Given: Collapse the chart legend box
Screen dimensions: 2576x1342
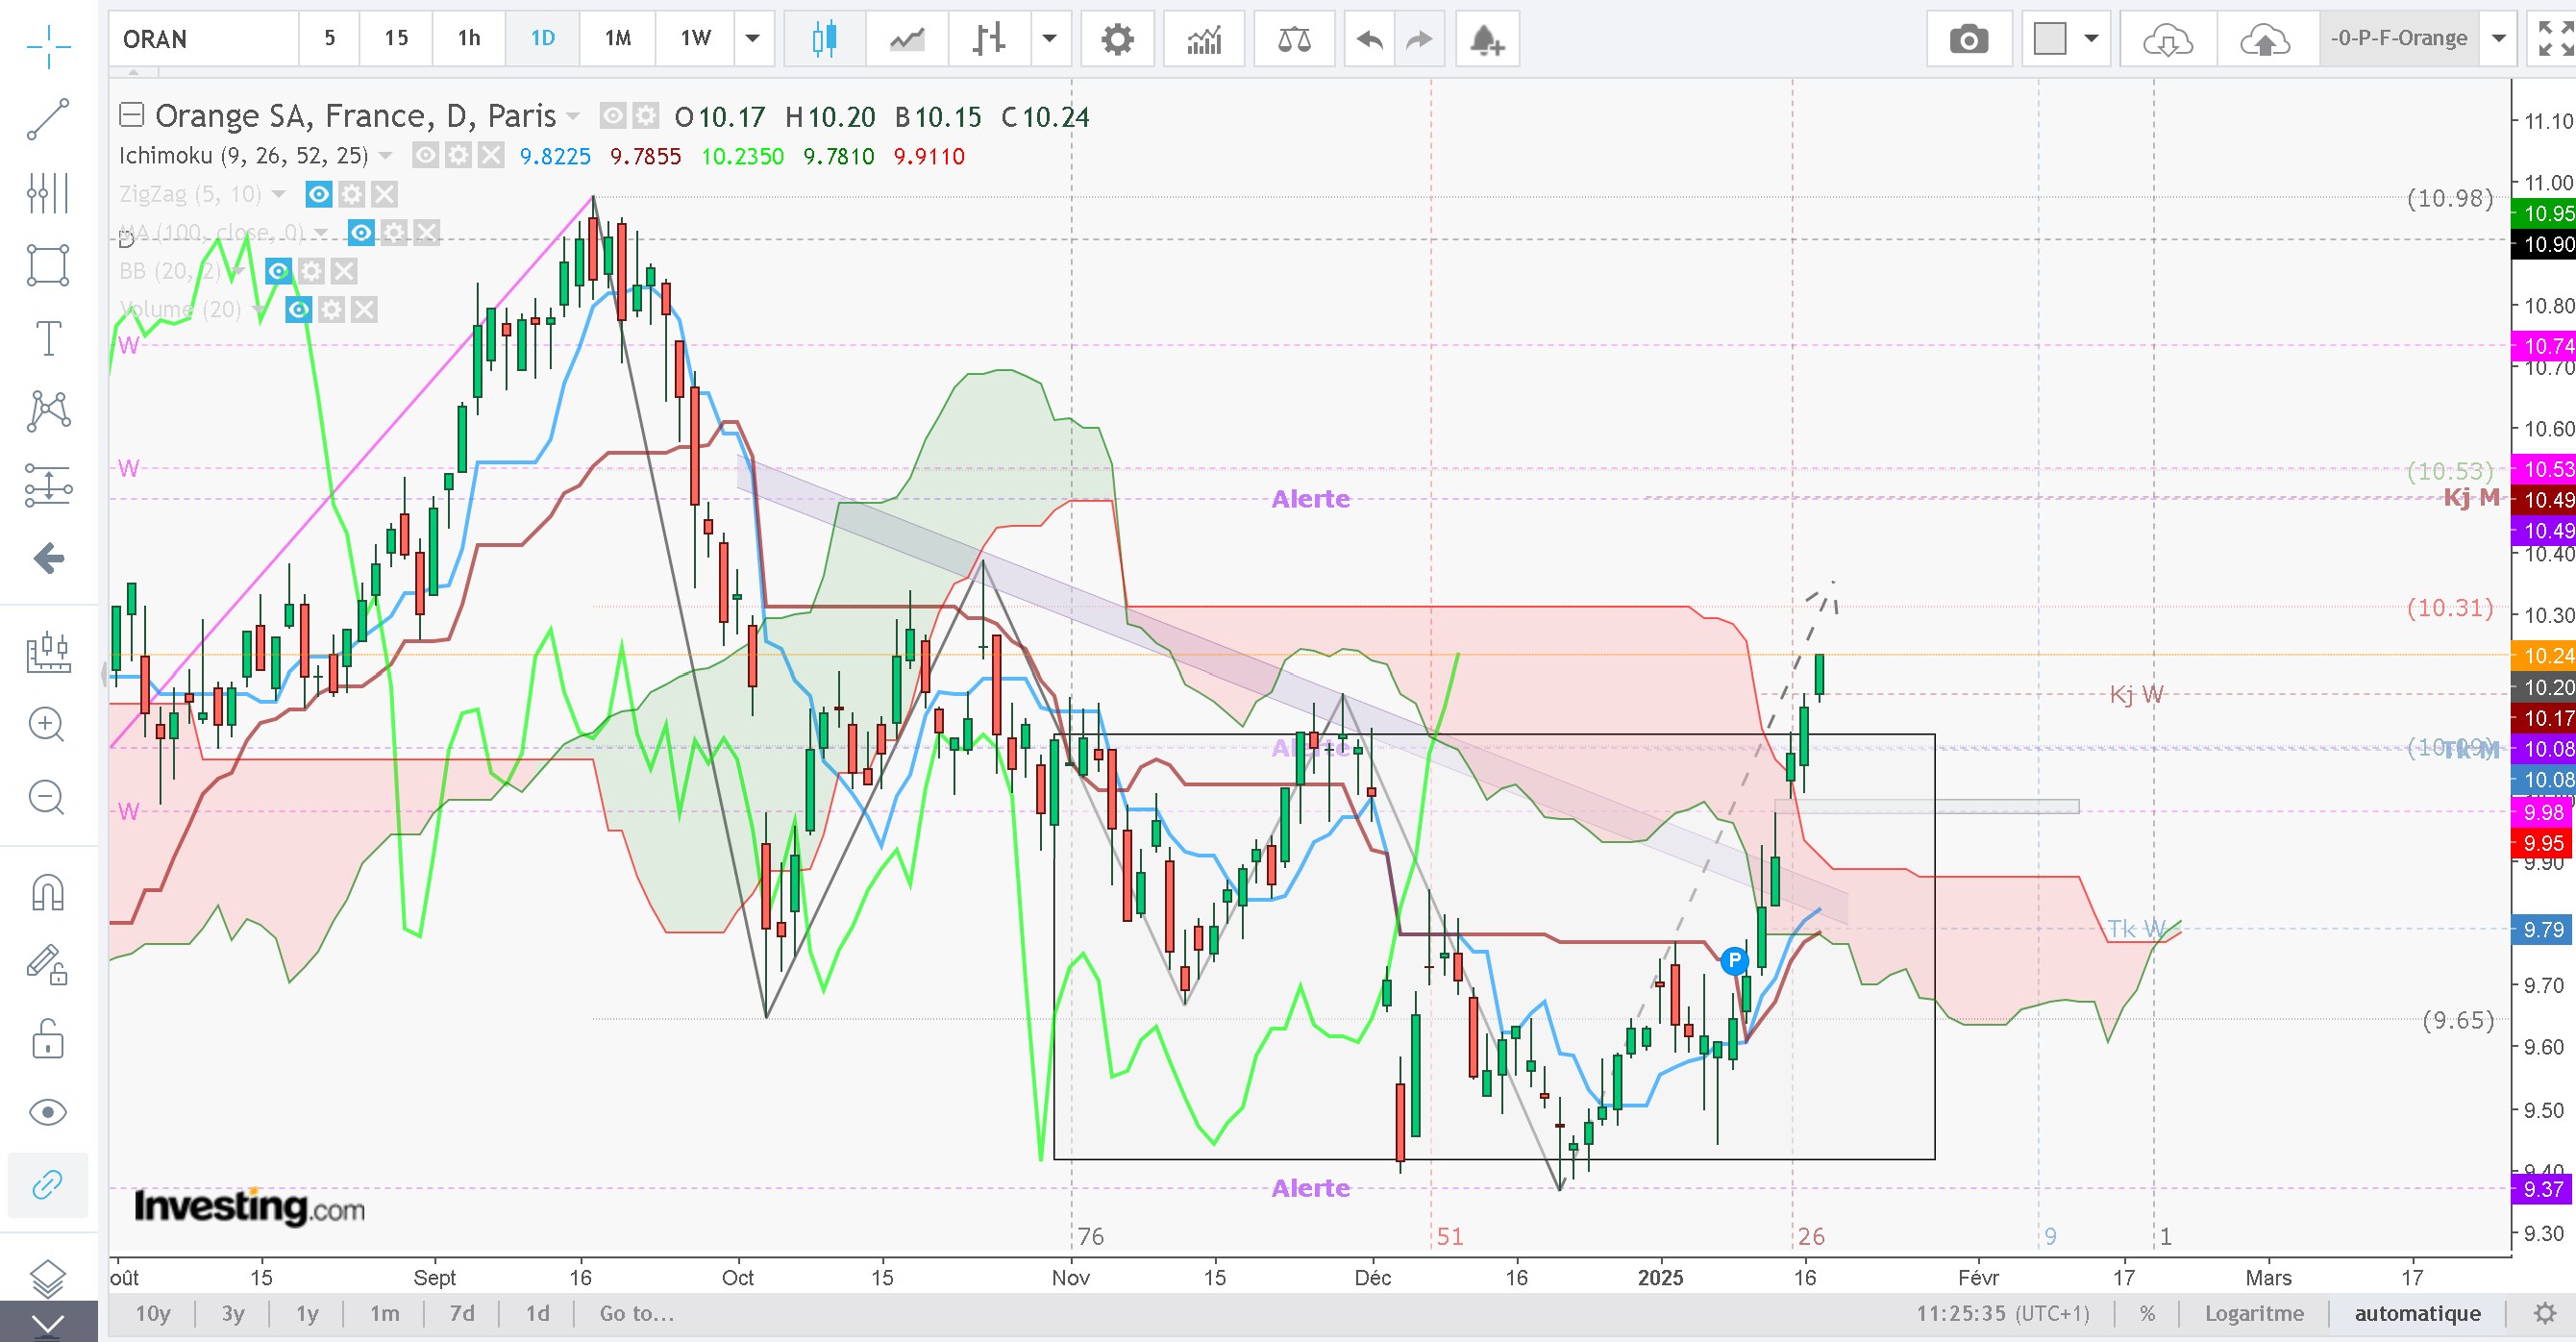Looking at the screenshot, I should click(x=132, y=115).
